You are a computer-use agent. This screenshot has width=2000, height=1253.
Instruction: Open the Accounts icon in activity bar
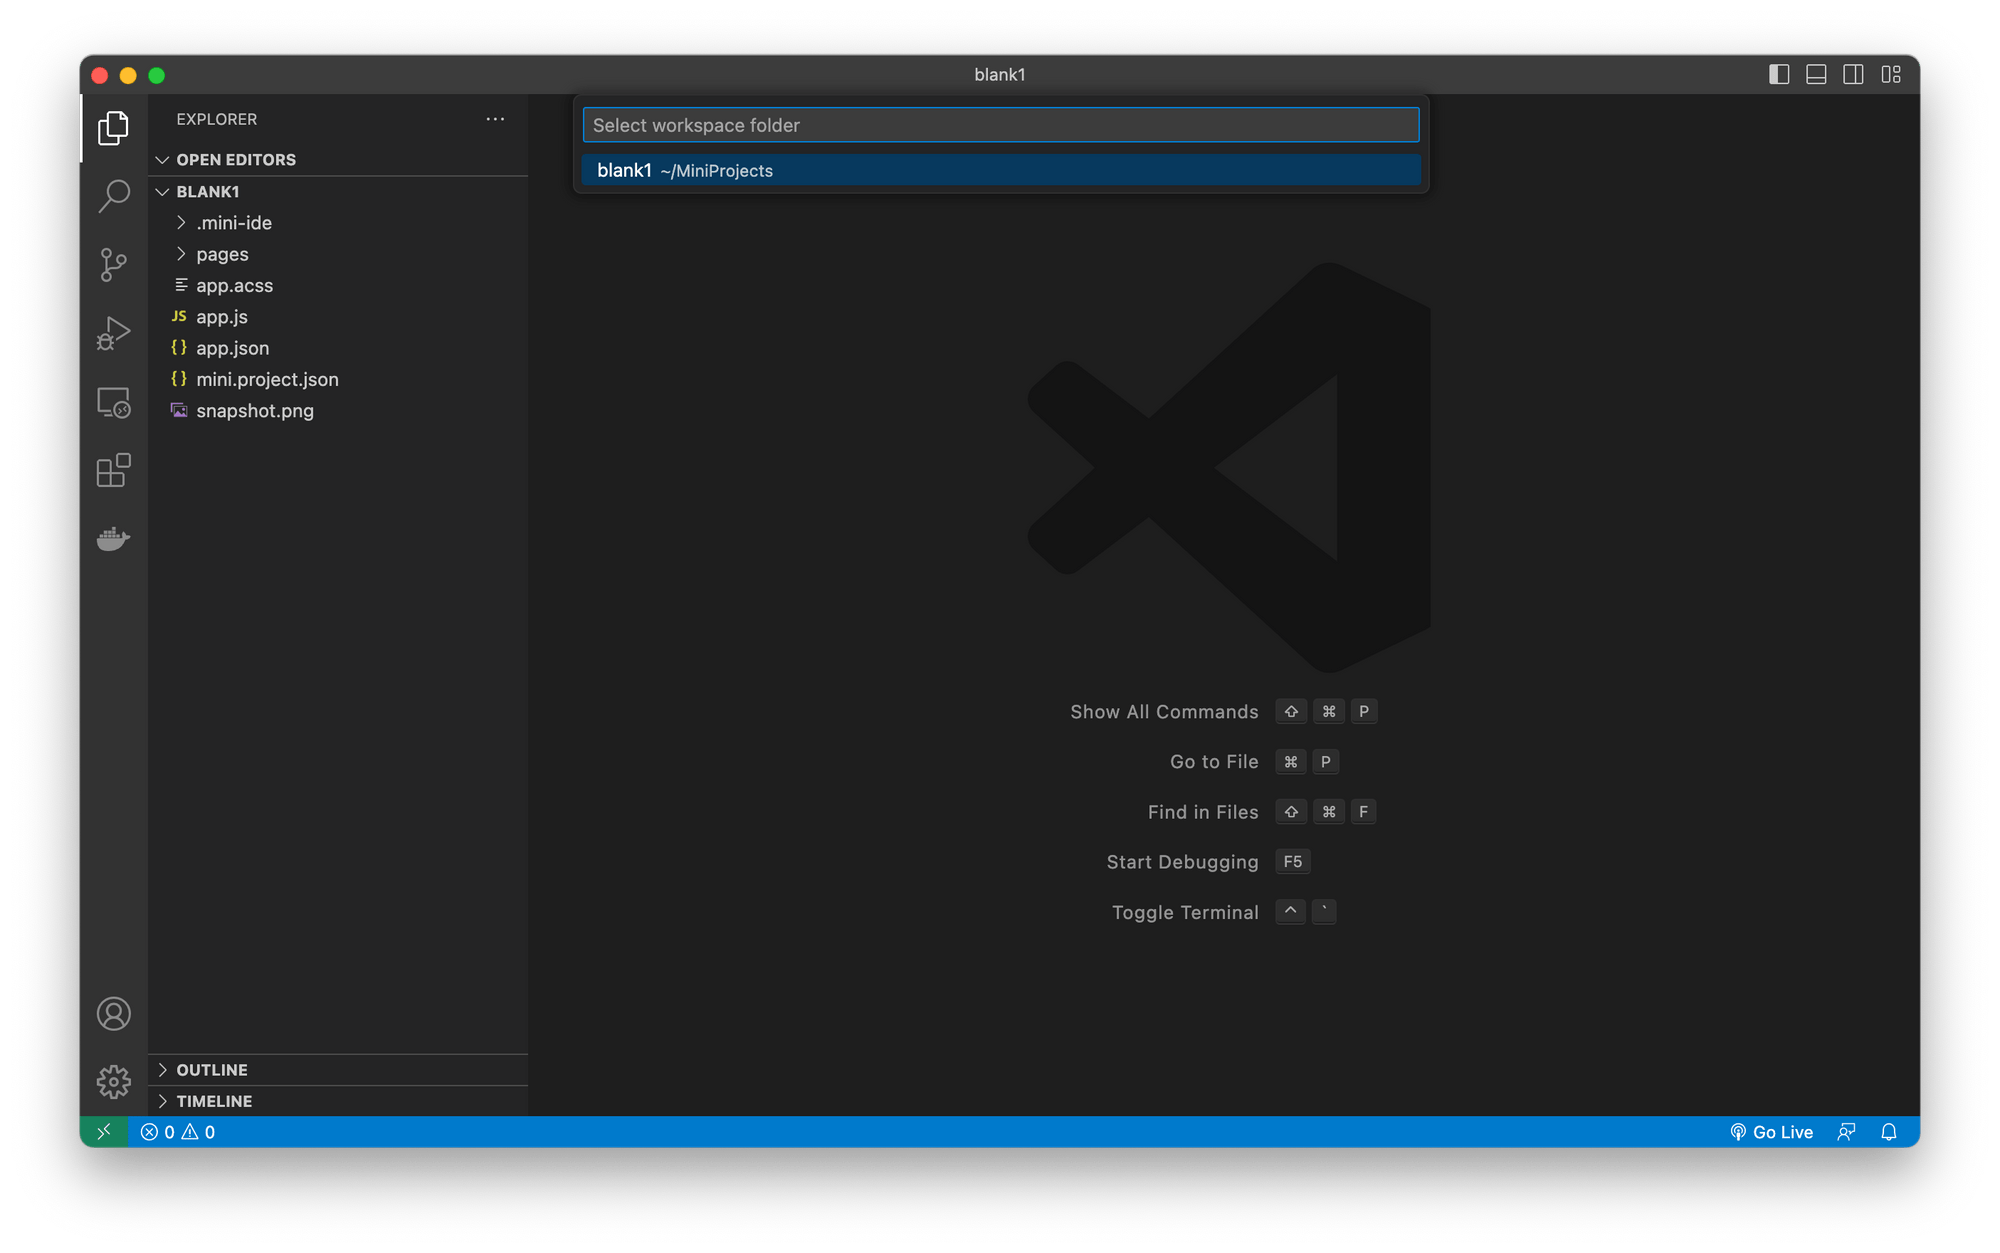(x=113, y=1014)
